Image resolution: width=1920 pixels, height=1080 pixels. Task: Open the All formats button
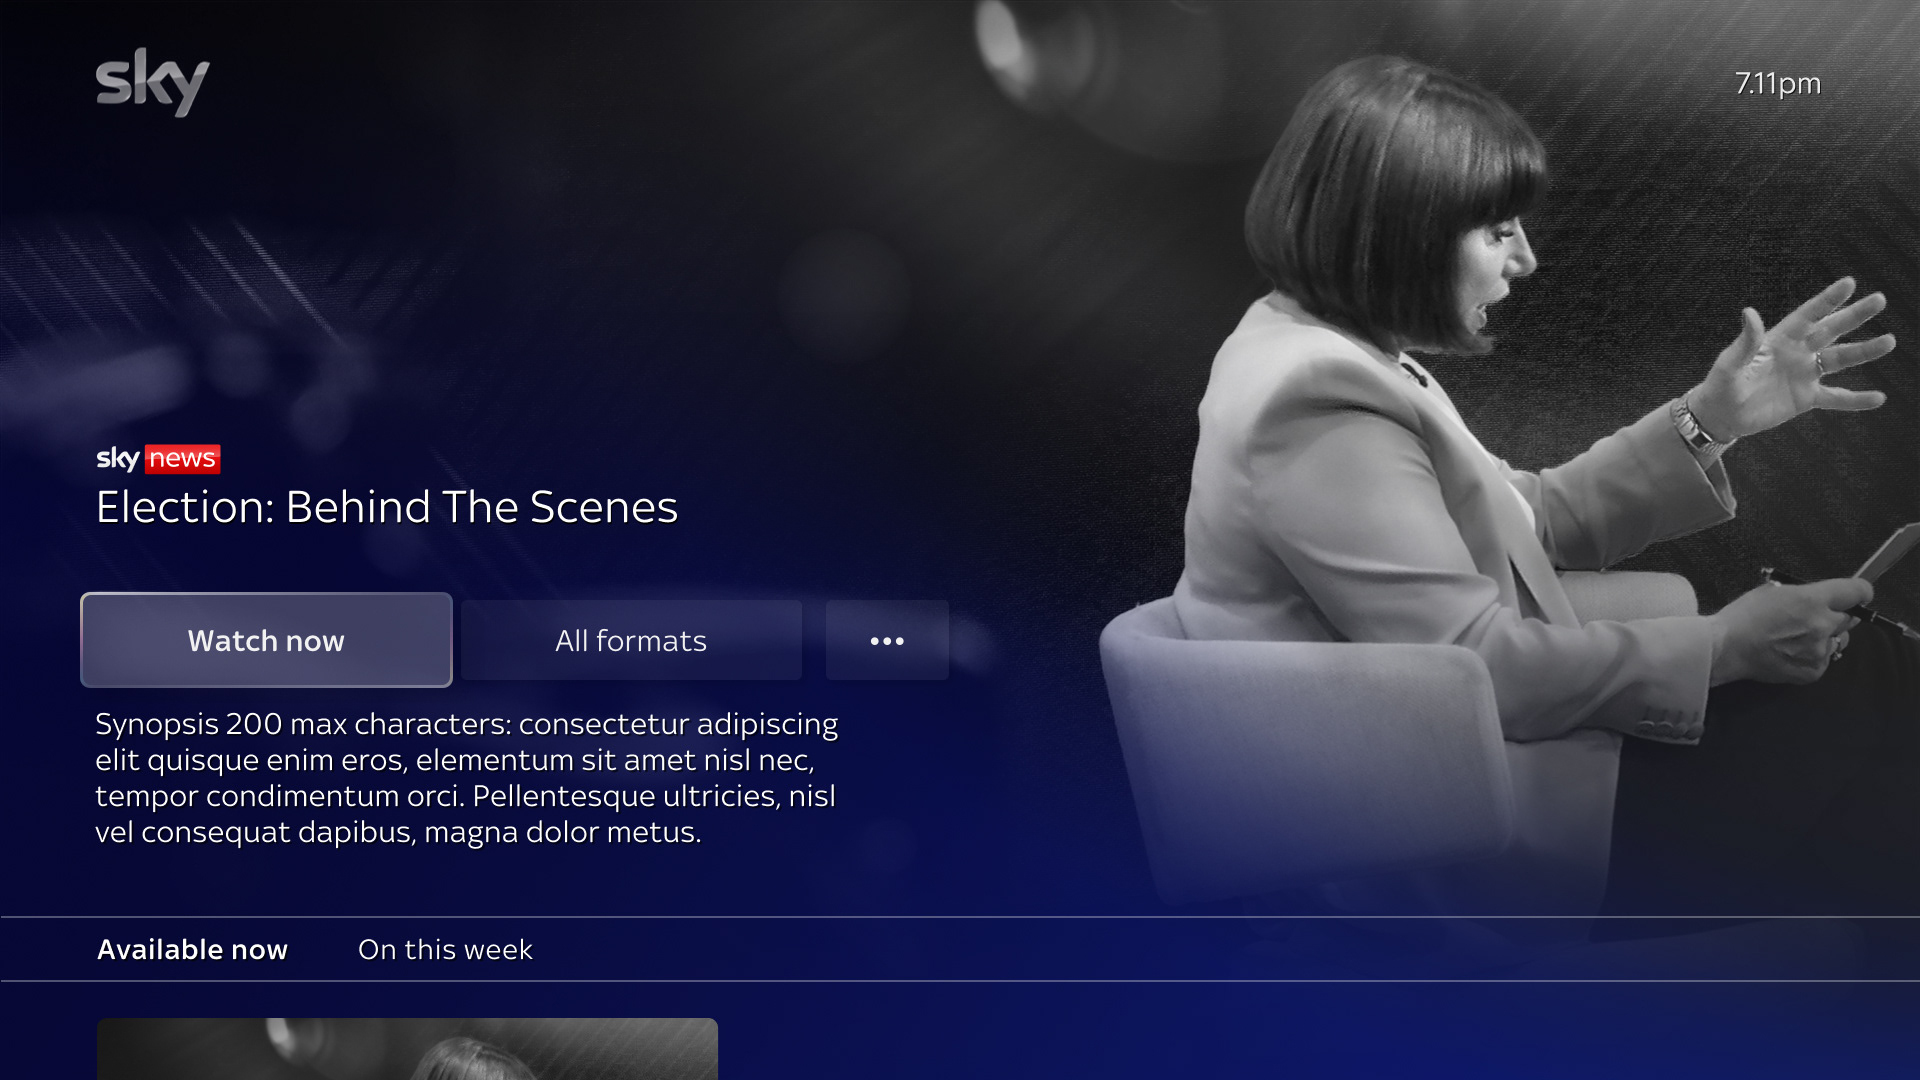click(631, 640)
